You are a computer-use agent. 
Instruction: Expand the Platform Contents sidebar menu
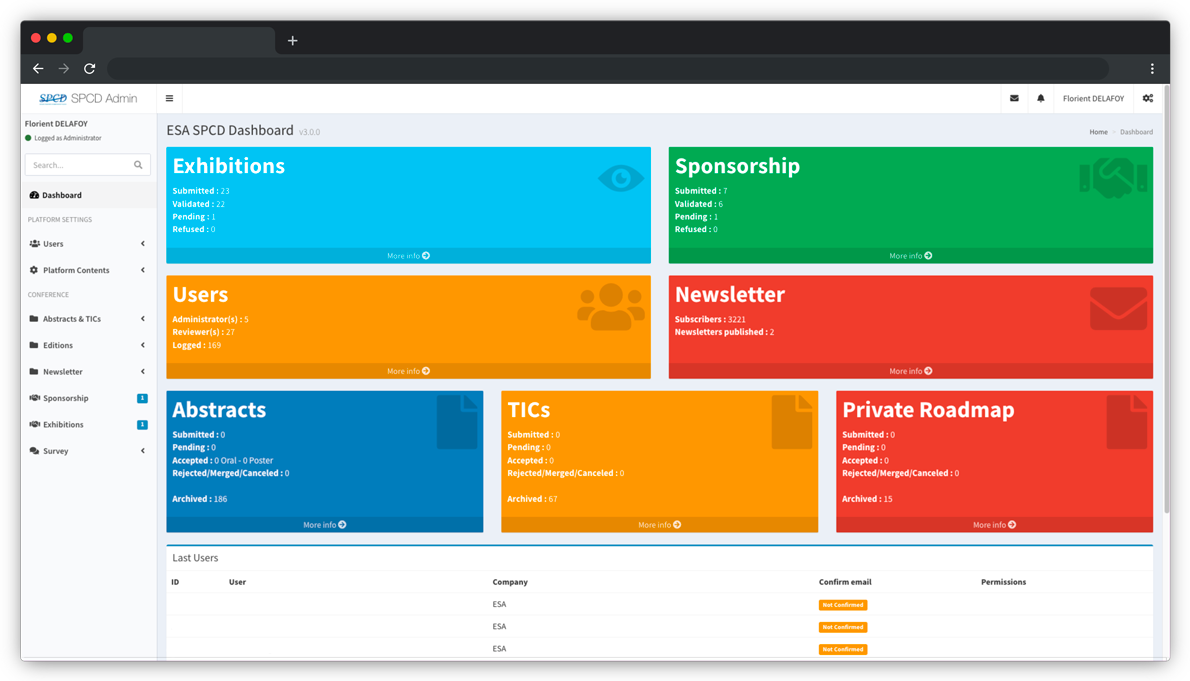pyautogui.click(x=87, y=270)
